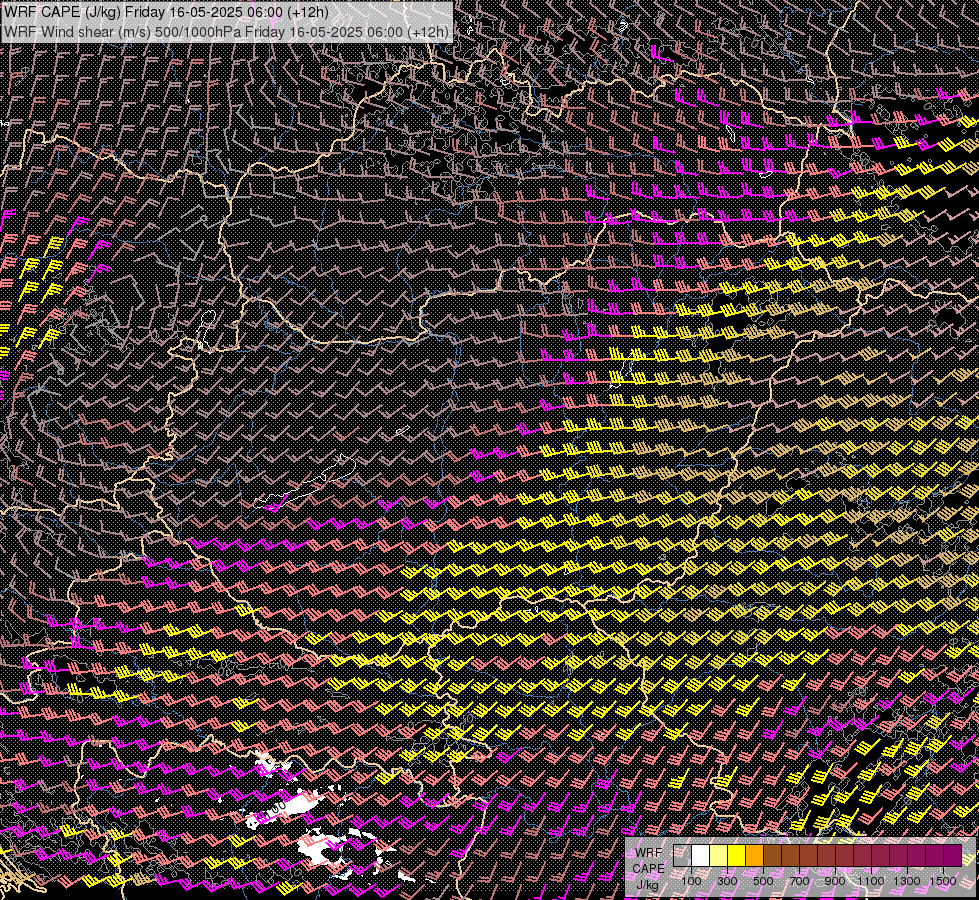Image resolution: width=979 pixels, height=900 pixels.
Task: Click the orange 400–500 legend swatch
Action: click(754, 856)
